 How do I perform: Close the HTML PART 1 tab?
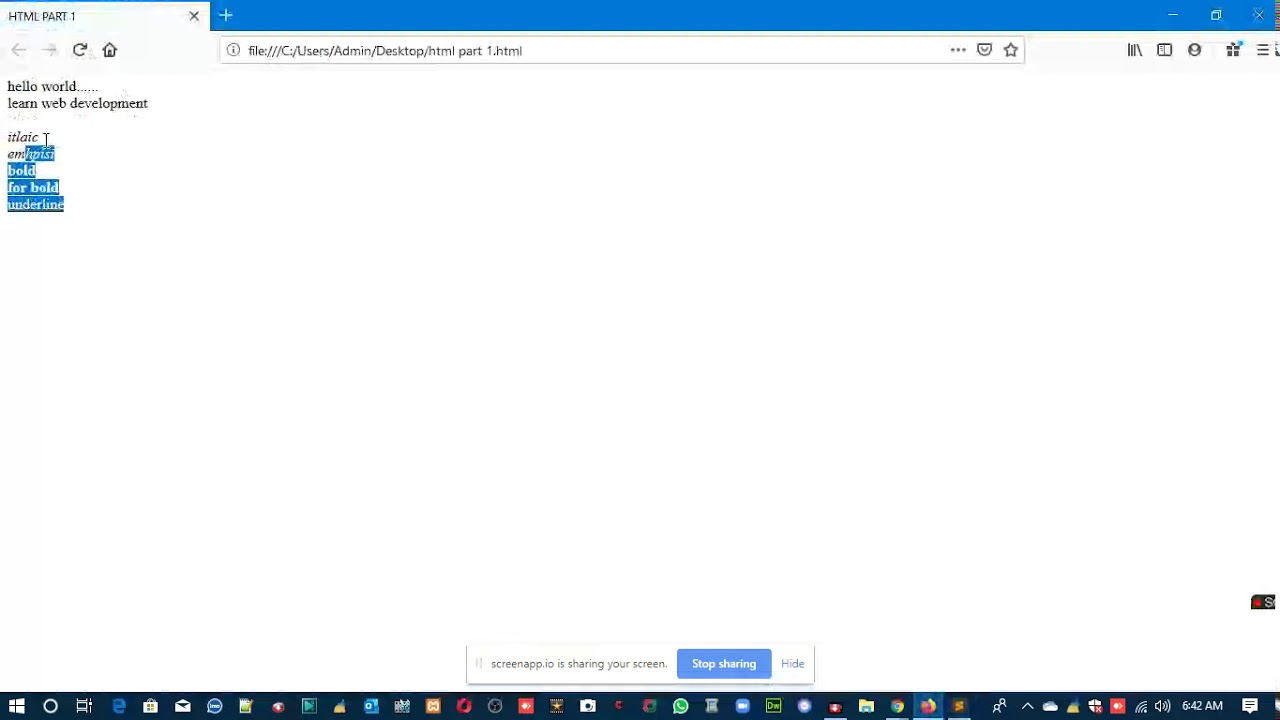point(194,16)
